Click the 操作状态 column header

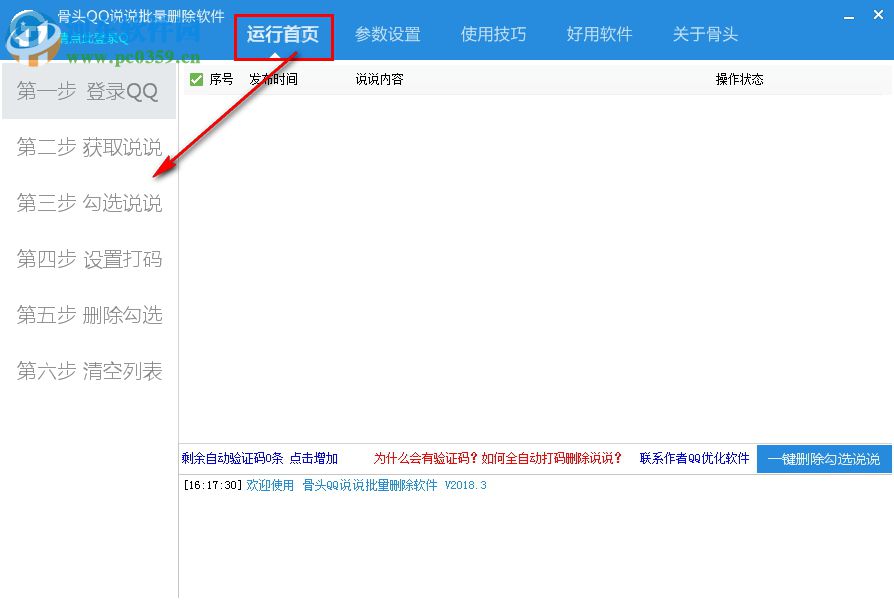click(739, 79)
